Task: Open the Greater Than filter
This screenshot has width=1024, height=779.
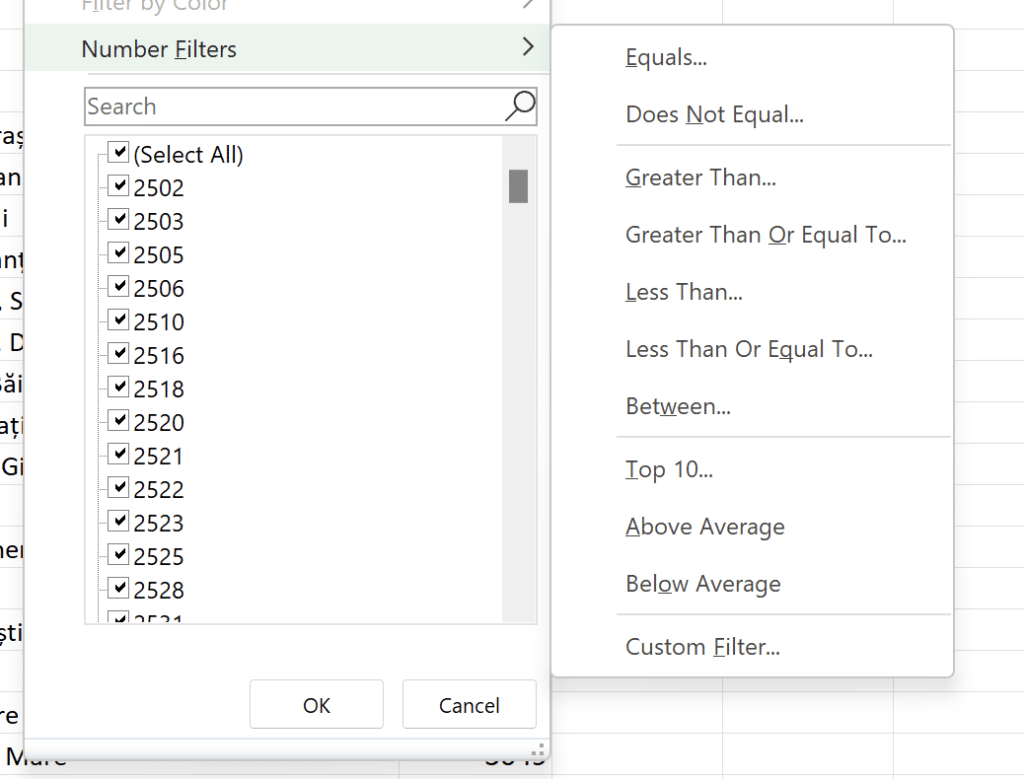Action: [701, 177]
